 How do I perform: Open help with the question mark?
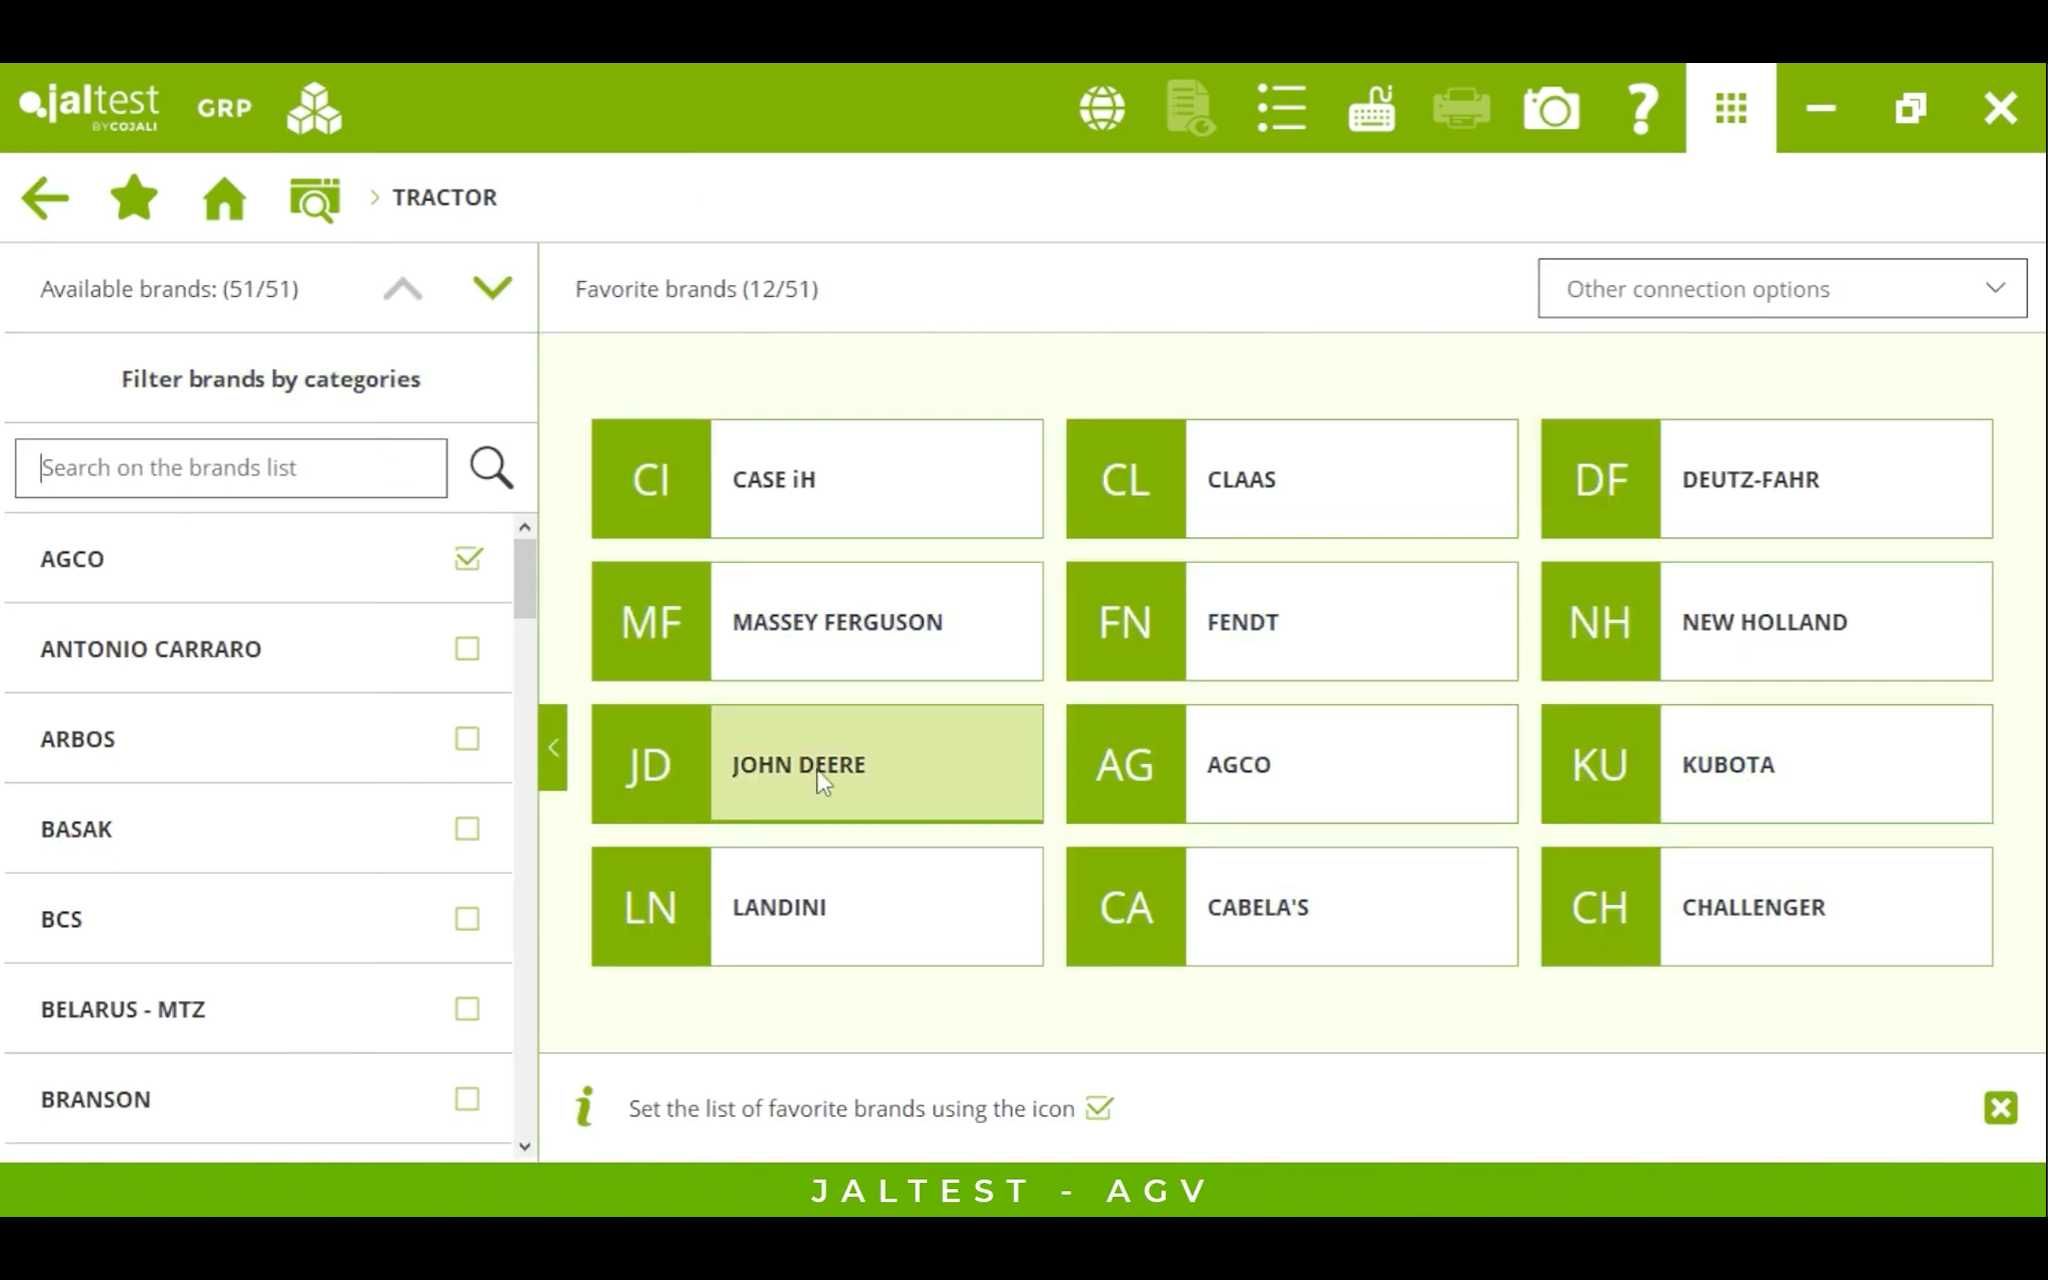coord(1641,108)
